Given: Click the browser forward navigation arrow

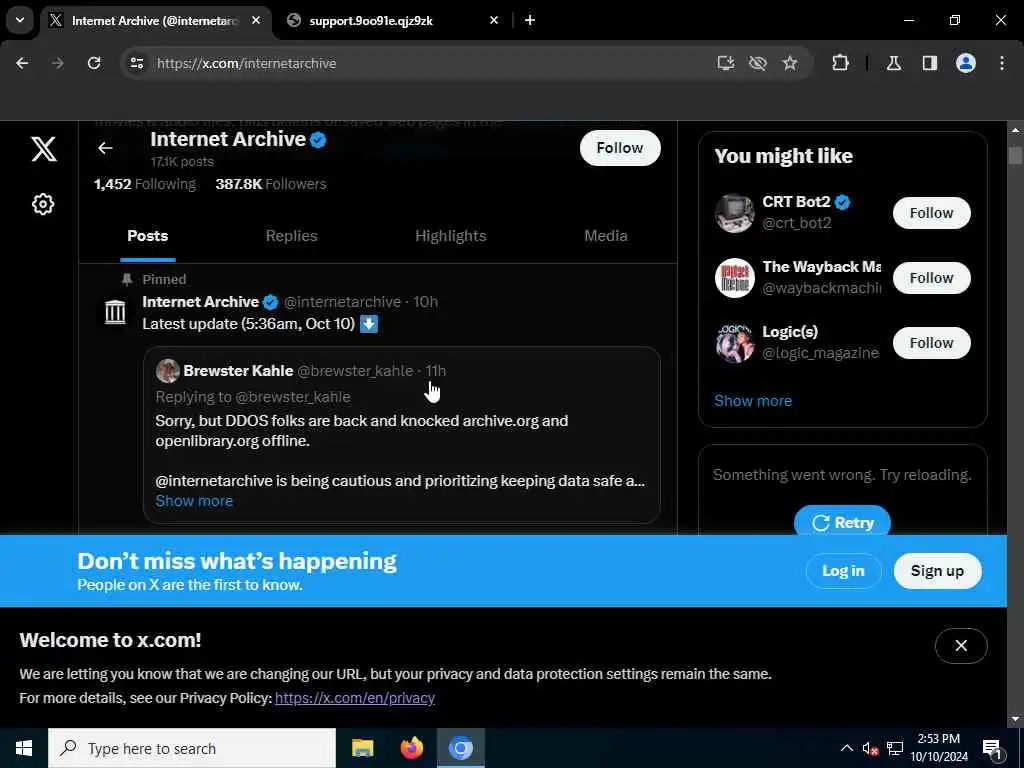Looking at the screenshot, I should click(57, 63).
